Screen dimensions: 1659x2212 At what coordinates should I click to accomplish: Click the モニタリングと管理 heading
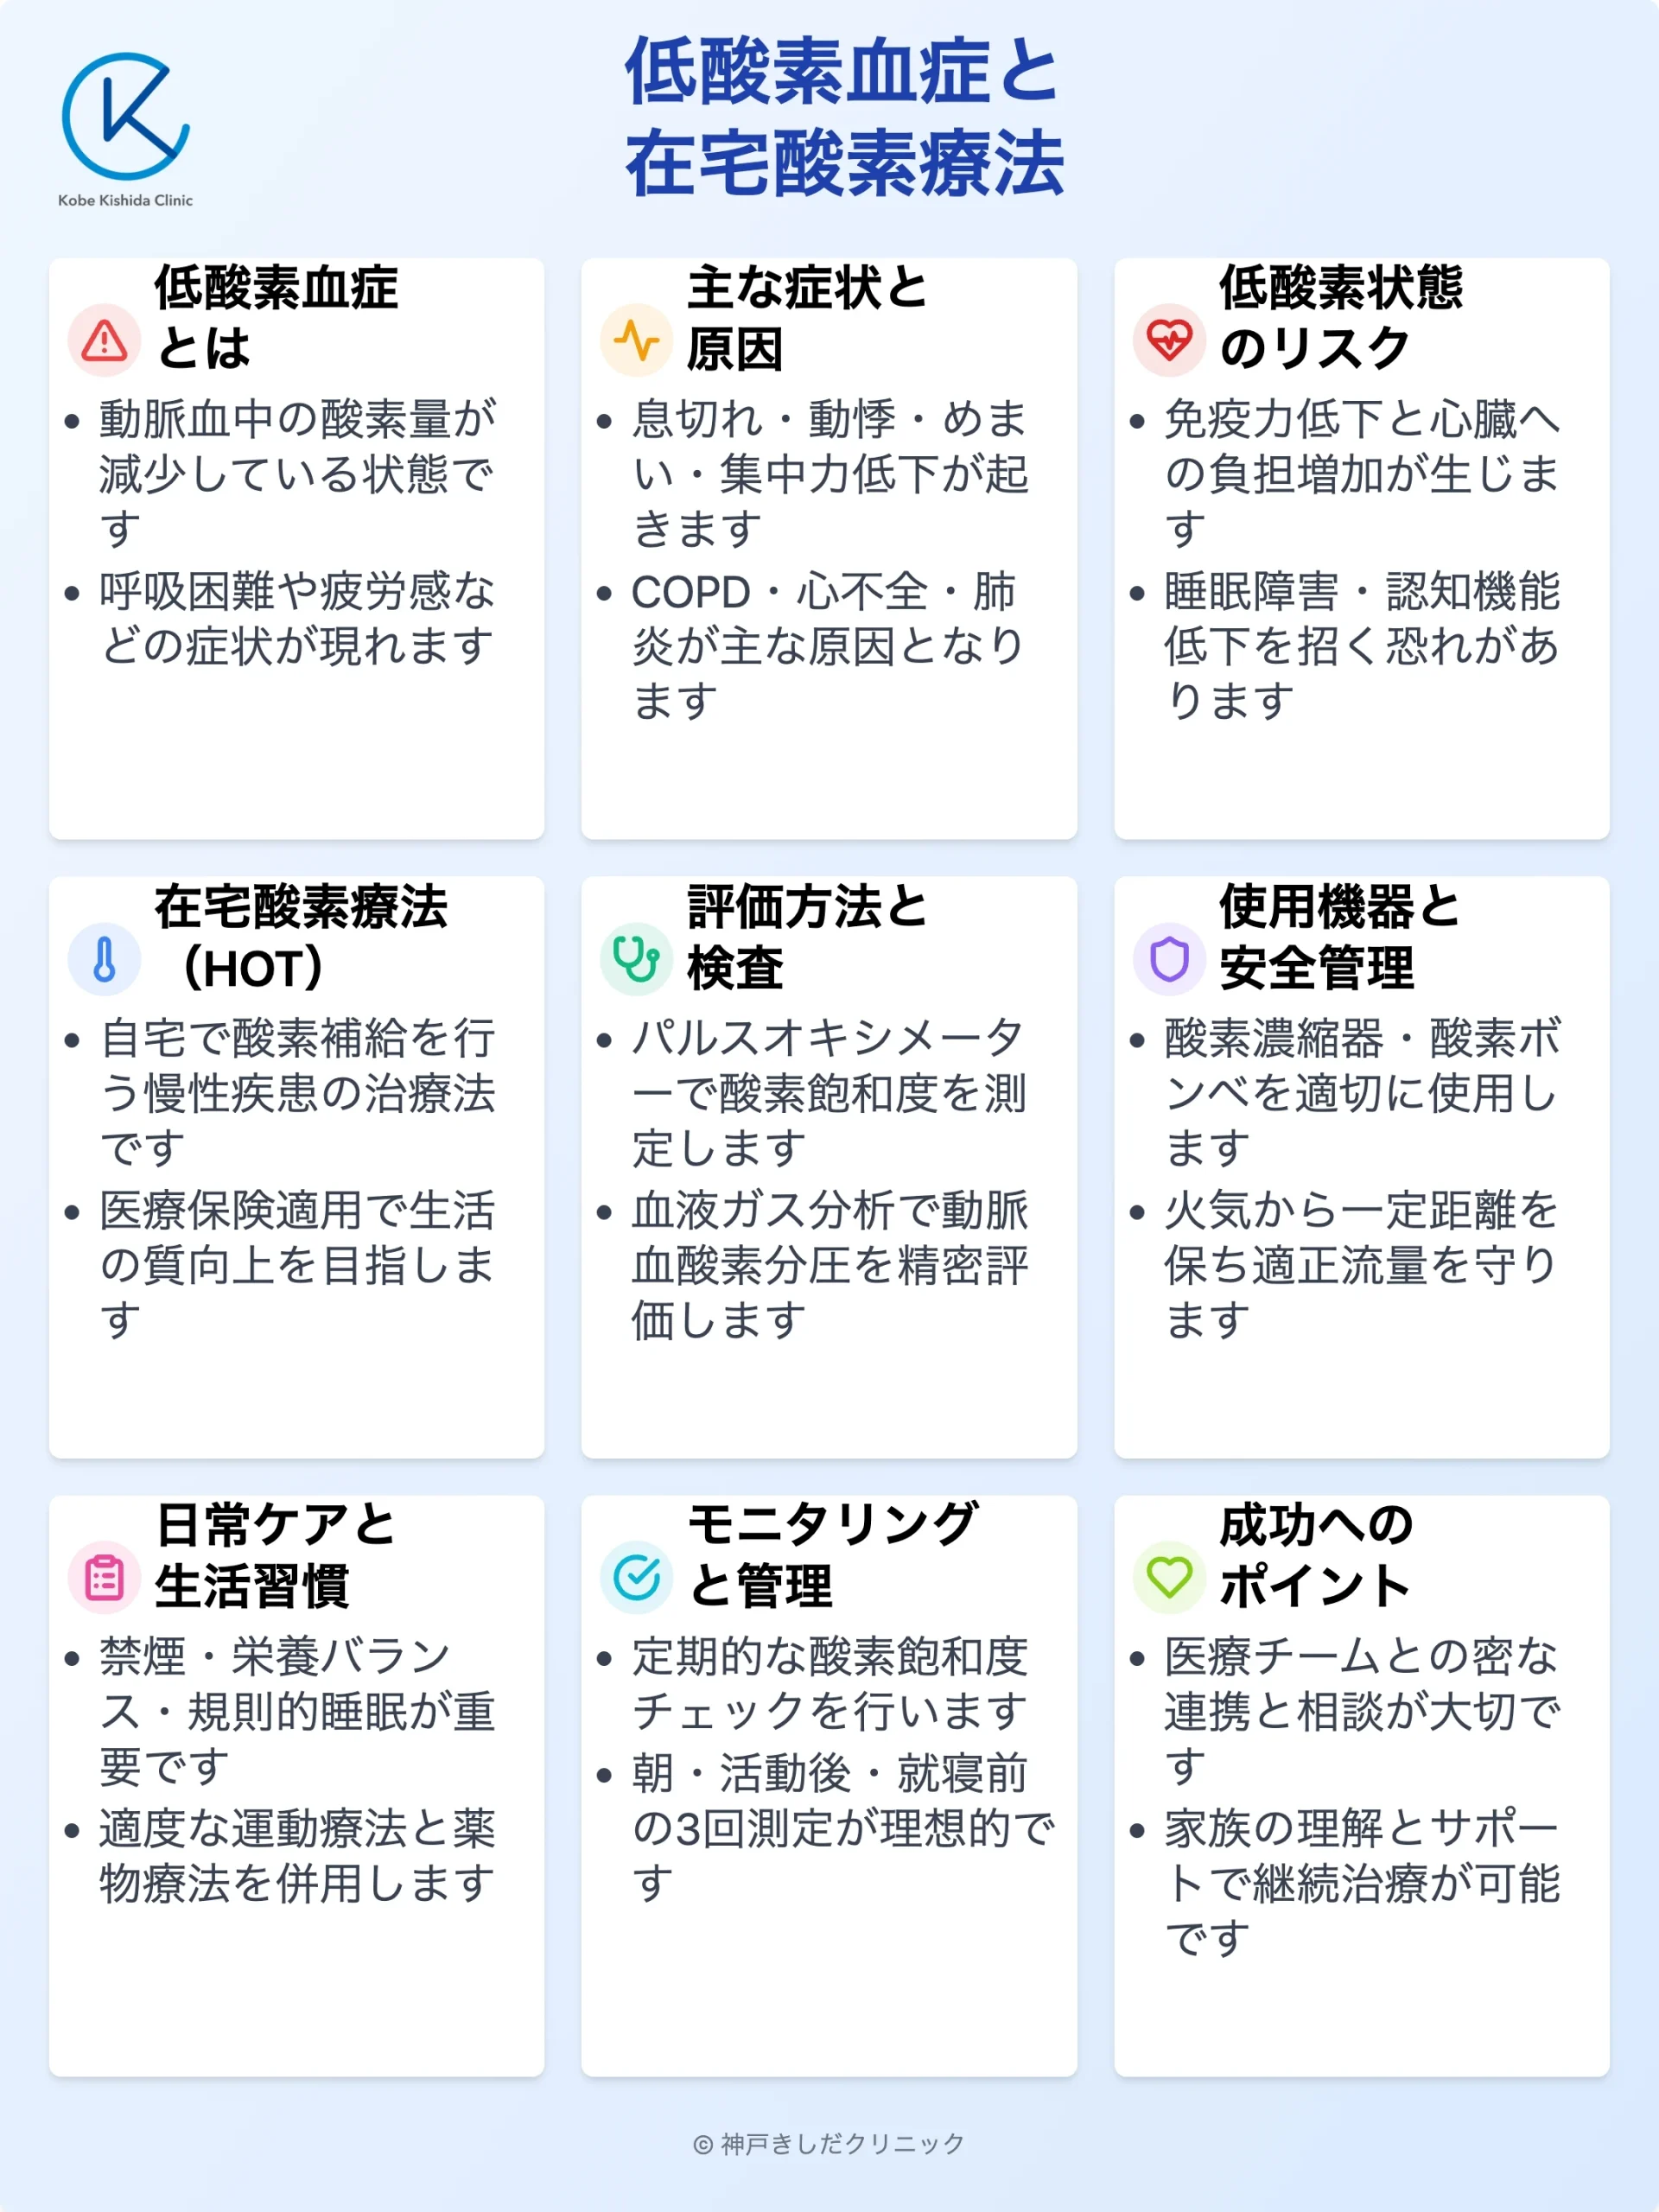pyautogui.click(x=832, y=1555)
